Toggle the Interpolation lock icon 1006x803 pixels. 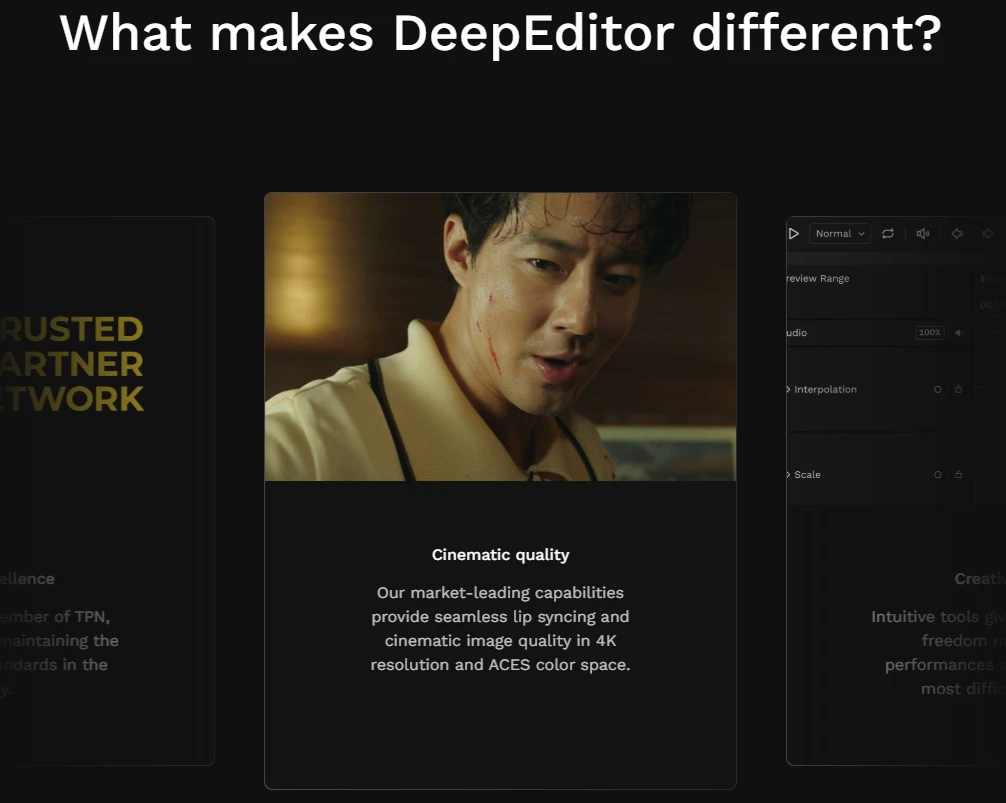958,390
